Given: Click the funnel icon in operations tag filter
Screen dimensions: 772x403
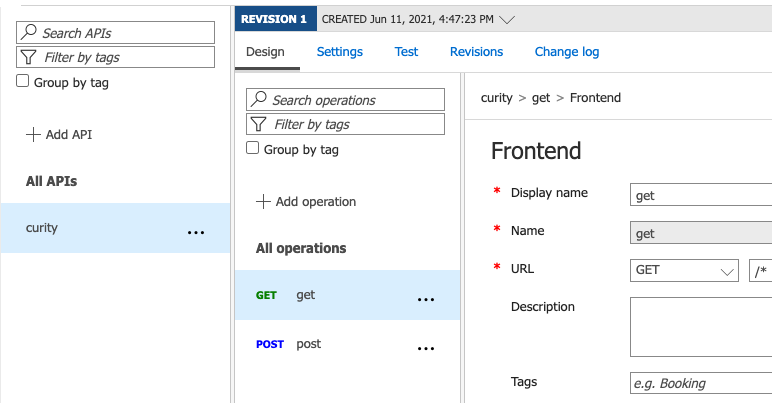Looking at the screenshot, I should [258, 124].
